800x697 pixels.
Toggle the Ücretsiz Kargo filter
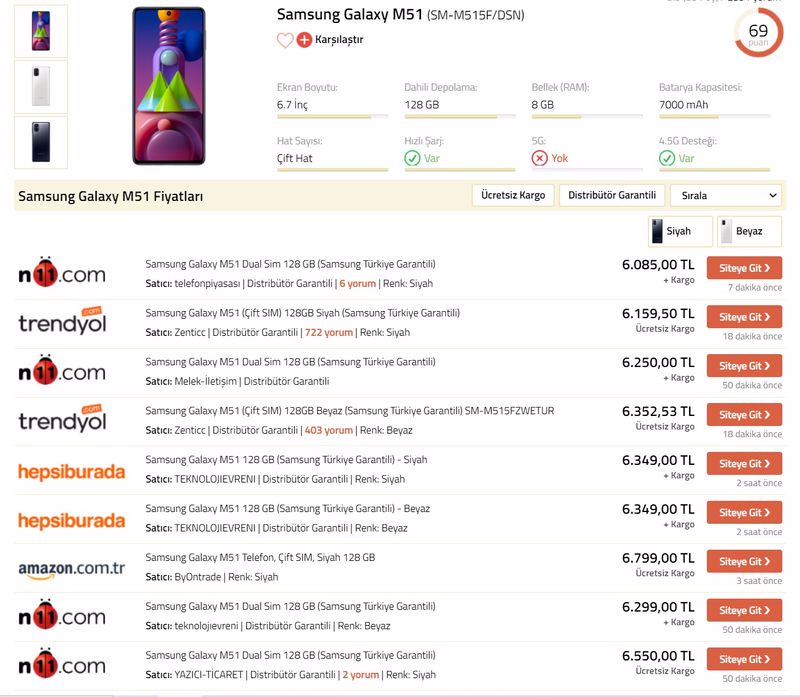pyautogui.click(x=512, y=195)
